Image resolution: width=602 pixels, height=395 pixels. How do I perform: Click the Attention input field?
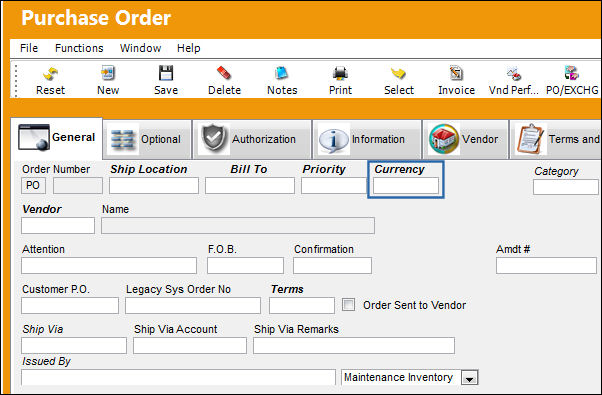pyautogui.click(x=109, y=266)
